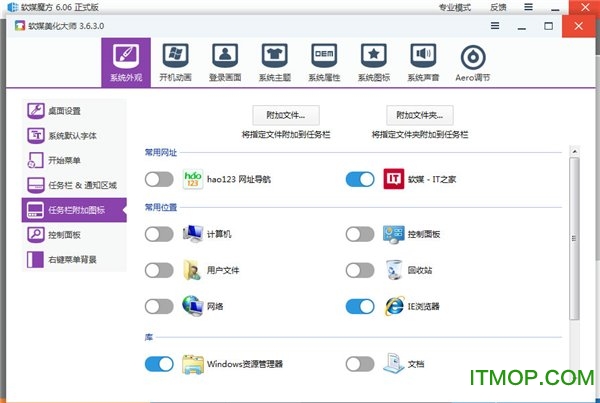Click the 桌面设置 sidebar icon
The height and width of the screenshot is (403, 600).
pos(36,111)
